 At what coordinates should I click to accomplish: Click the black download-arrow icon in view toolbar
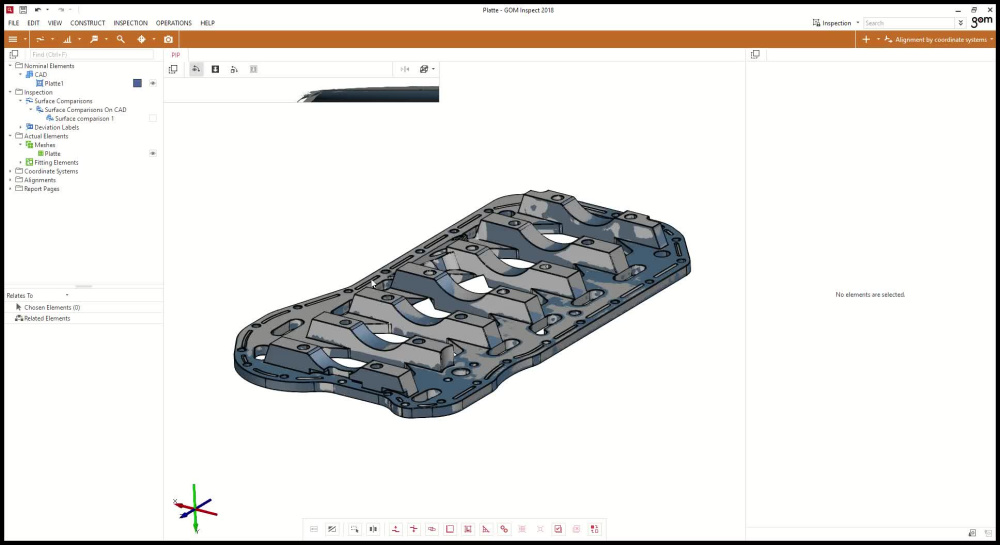(215, 69)
